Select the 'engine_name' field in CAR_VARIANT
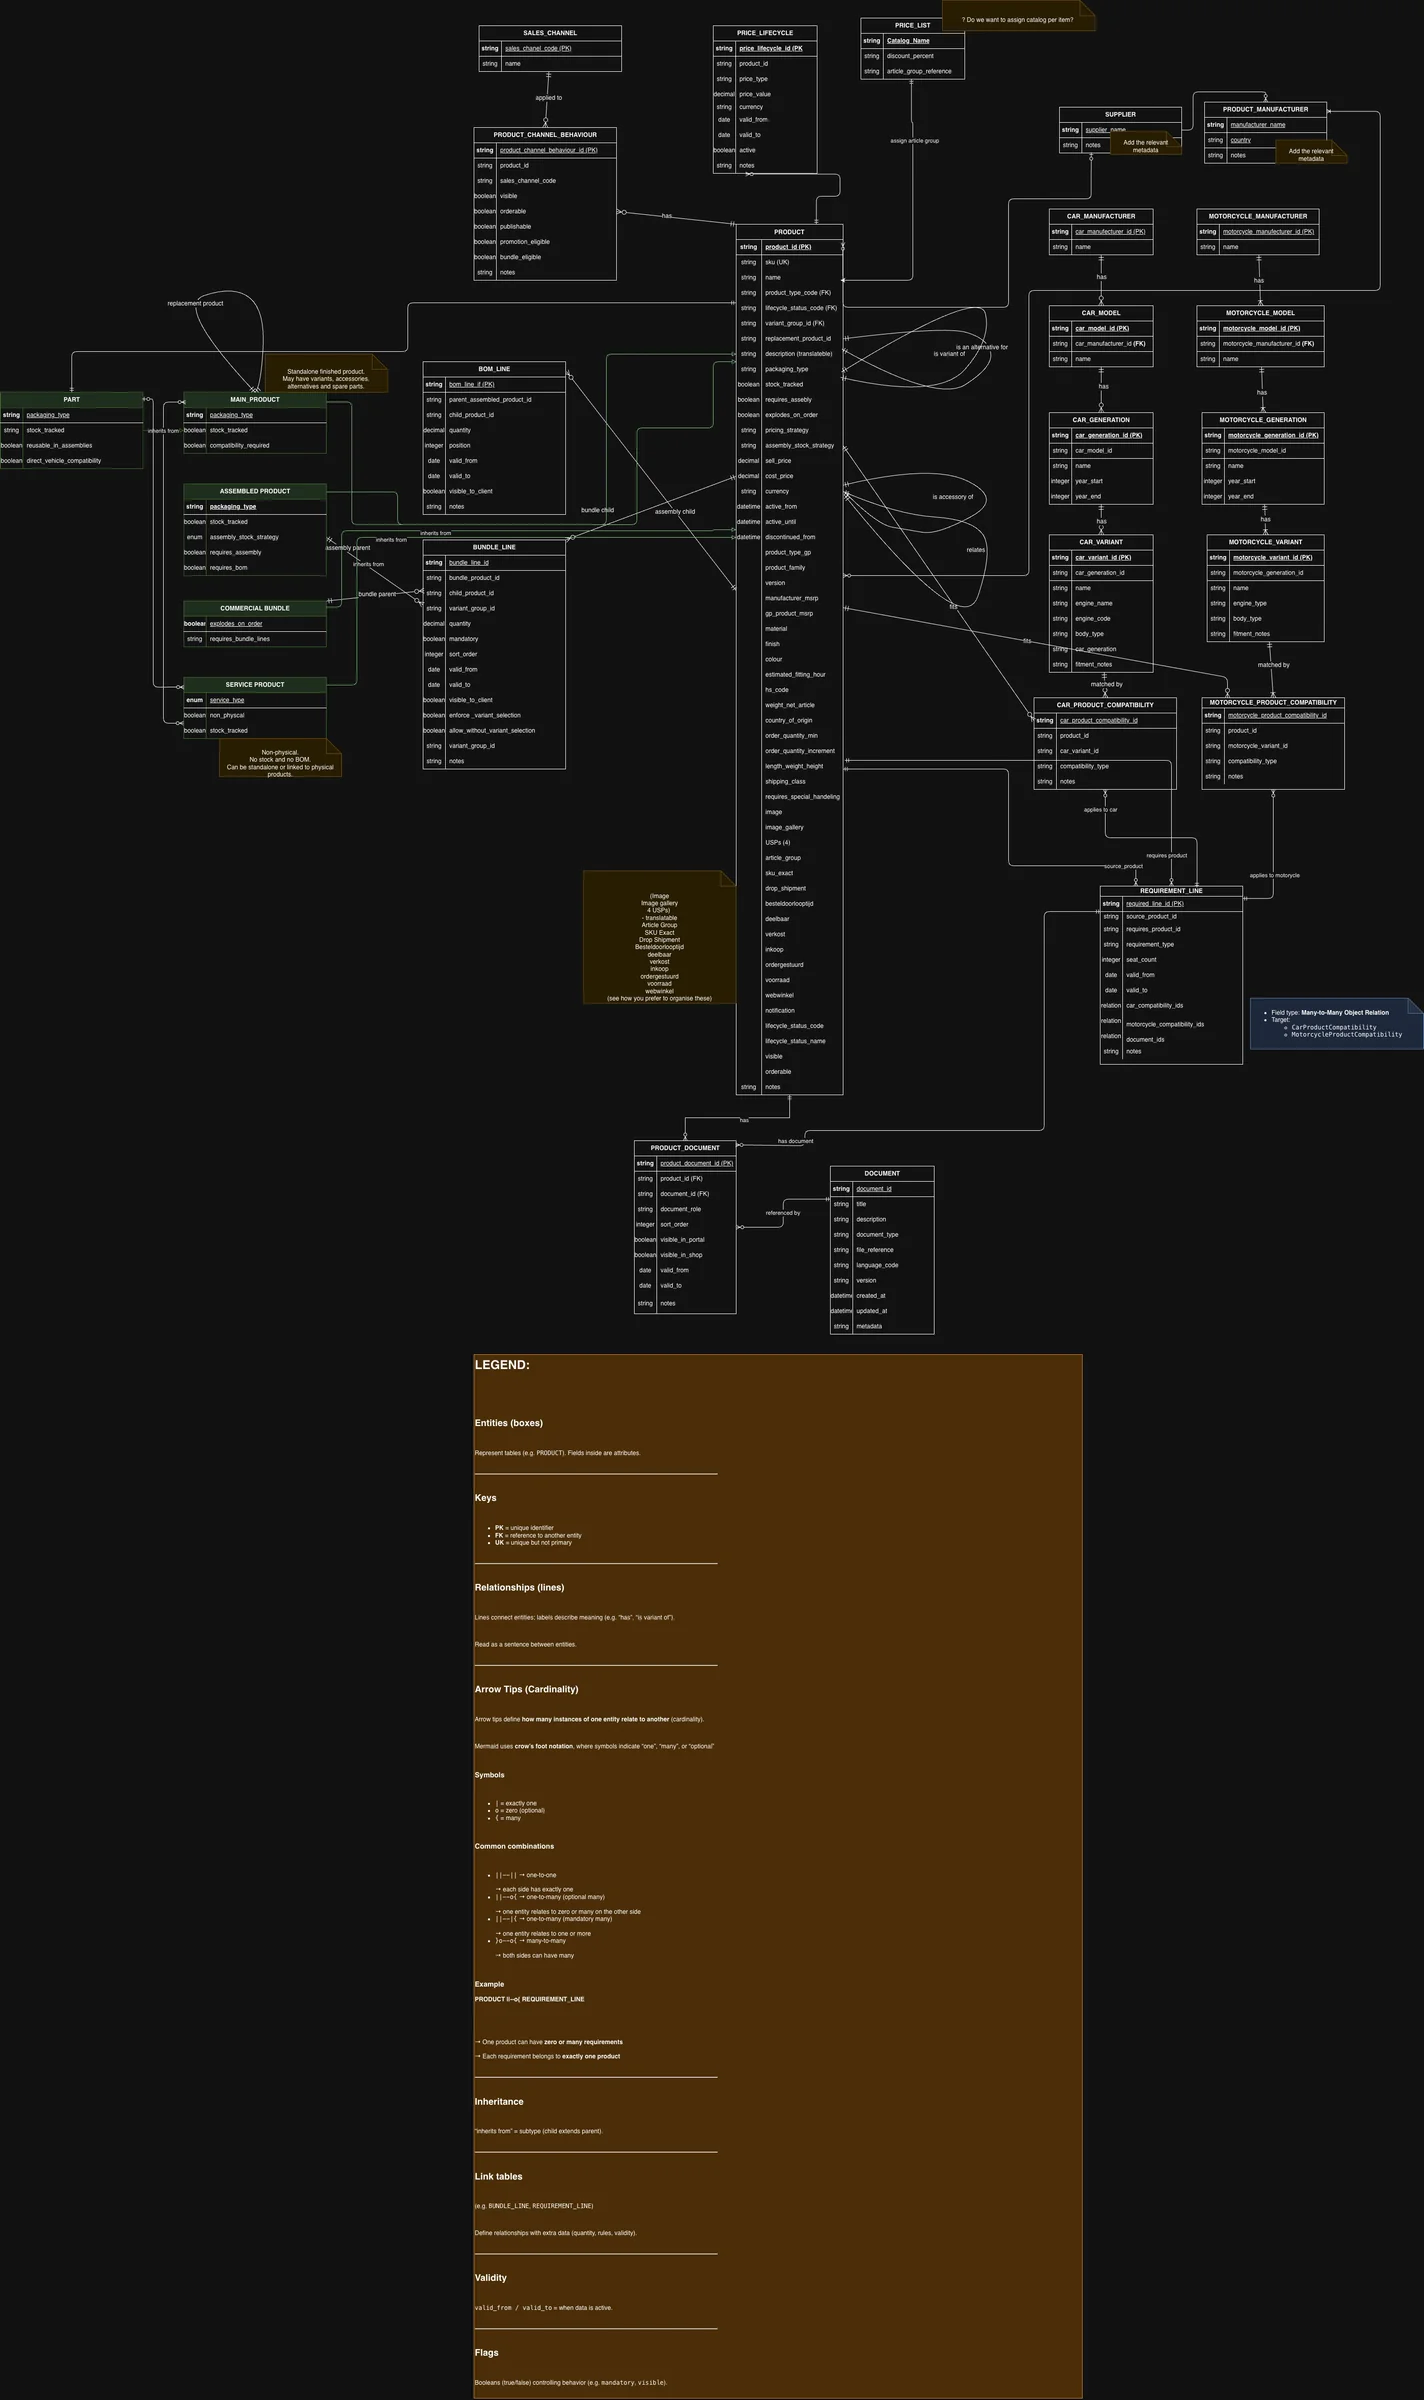Image resolution: width=1424 pixels, height=2400 pixels. click(x=1101, y=603)
